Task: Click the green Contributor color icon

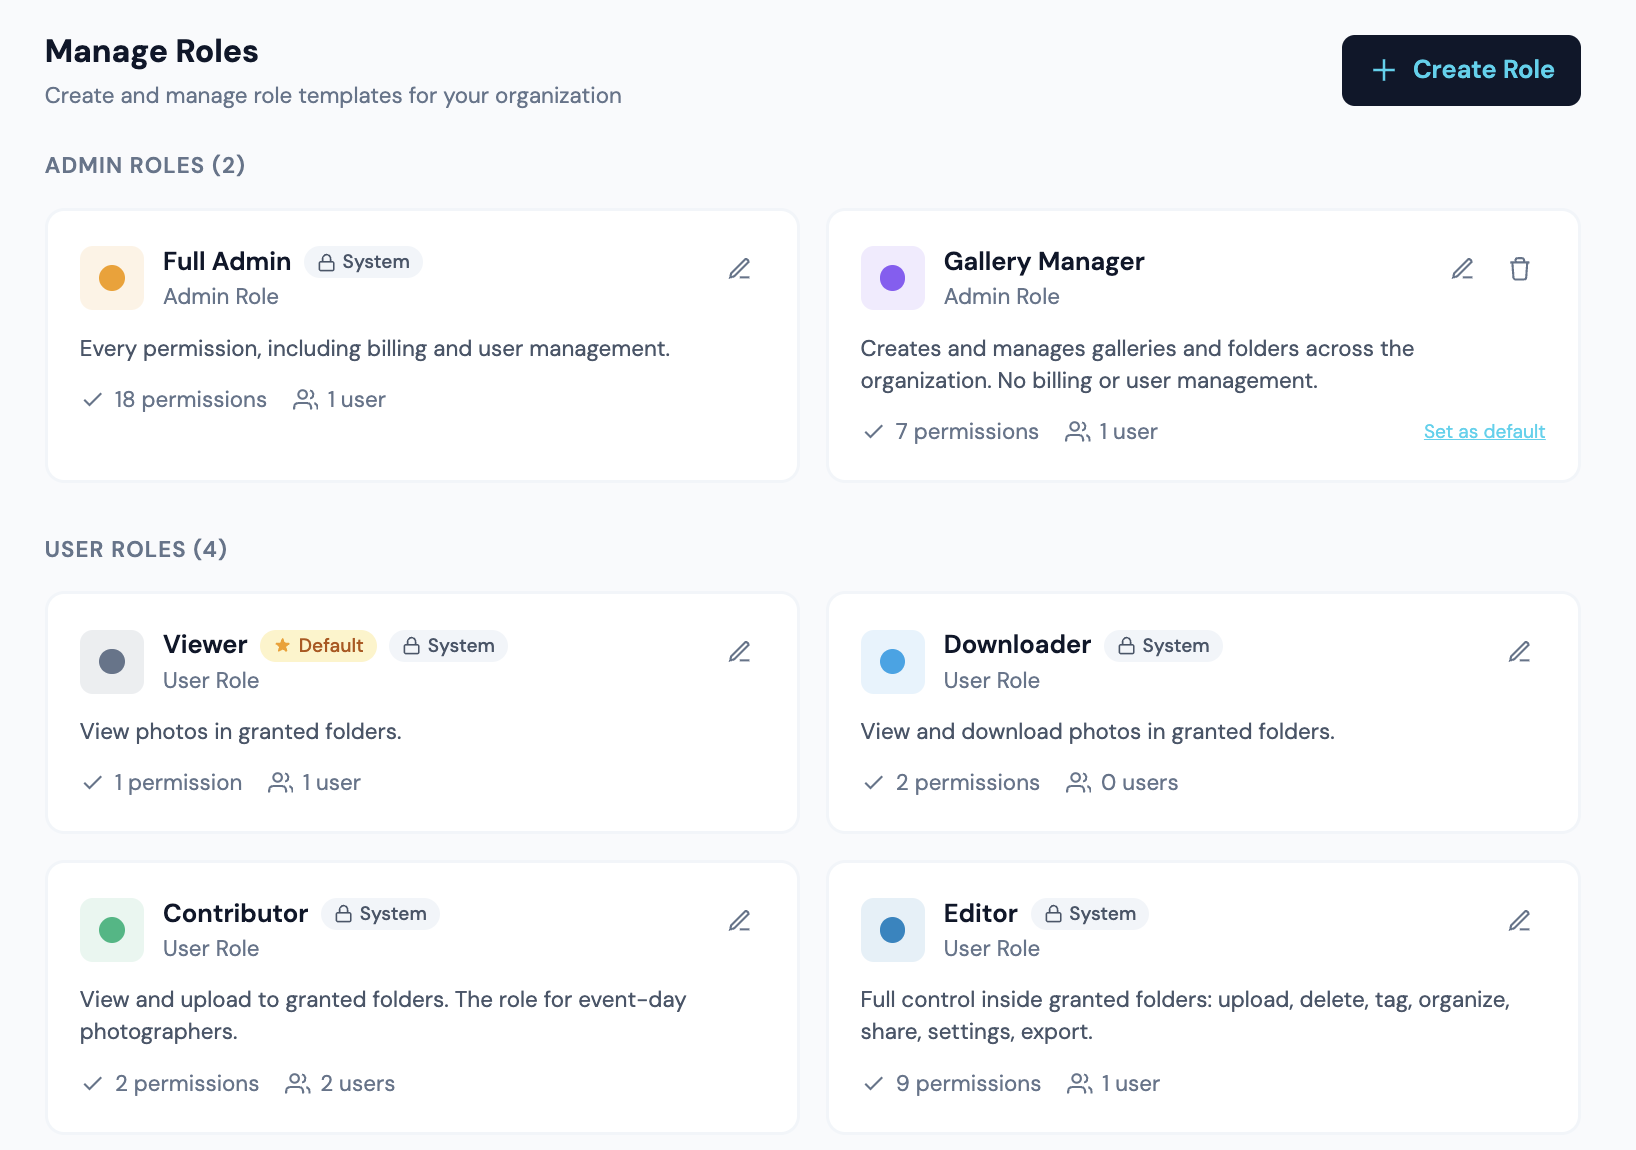Action: (112, 930)
